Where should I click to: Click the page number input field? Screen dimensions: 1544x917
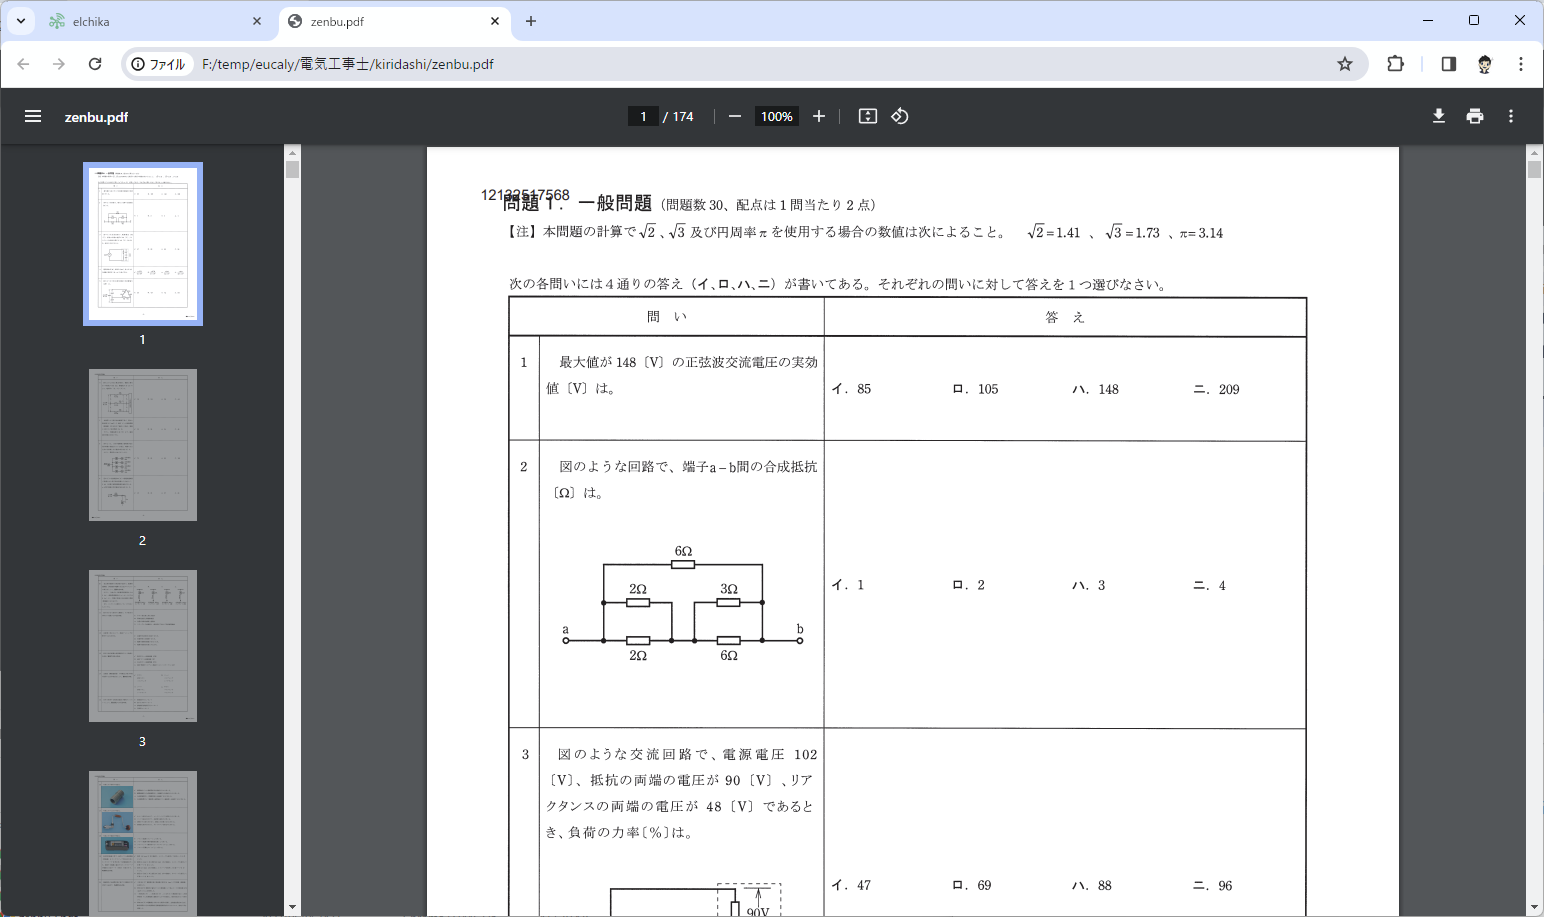pos(643,116)
